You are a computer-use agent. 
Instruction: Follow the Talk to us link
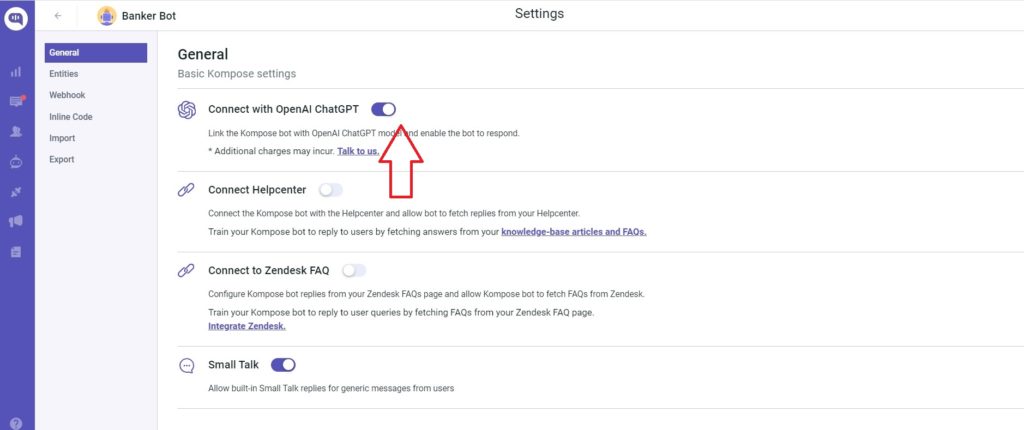click(x=358, y=151)
